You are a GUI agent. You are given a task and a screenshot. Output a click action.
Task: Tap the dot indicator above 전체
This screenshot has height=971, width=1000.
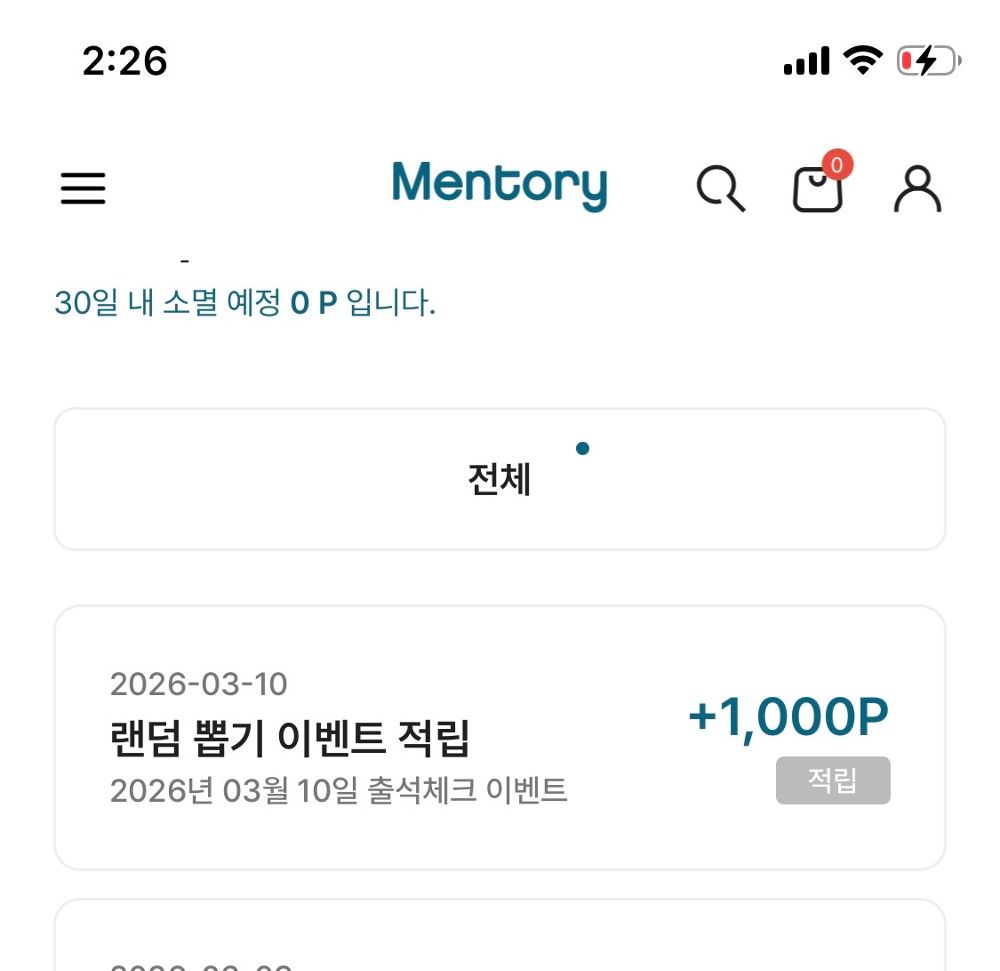(583, 448)
